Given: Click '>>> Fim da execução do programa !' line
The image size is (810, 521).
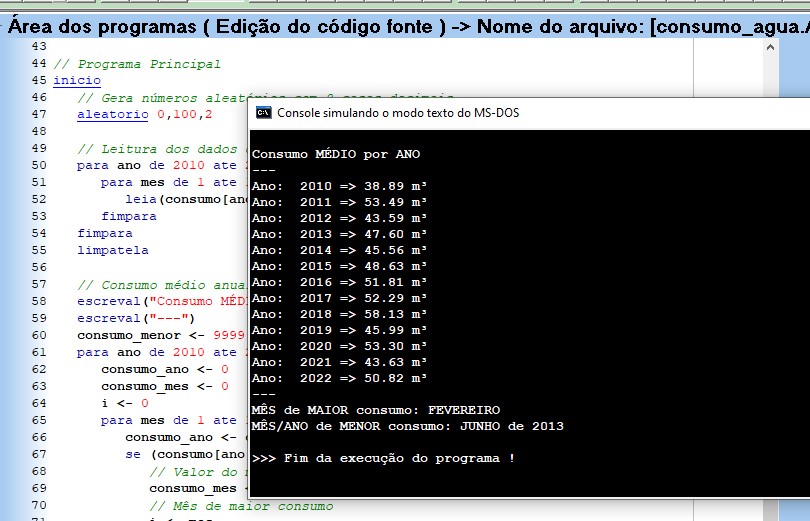Looking at the screenshot, I should point(383,458).
